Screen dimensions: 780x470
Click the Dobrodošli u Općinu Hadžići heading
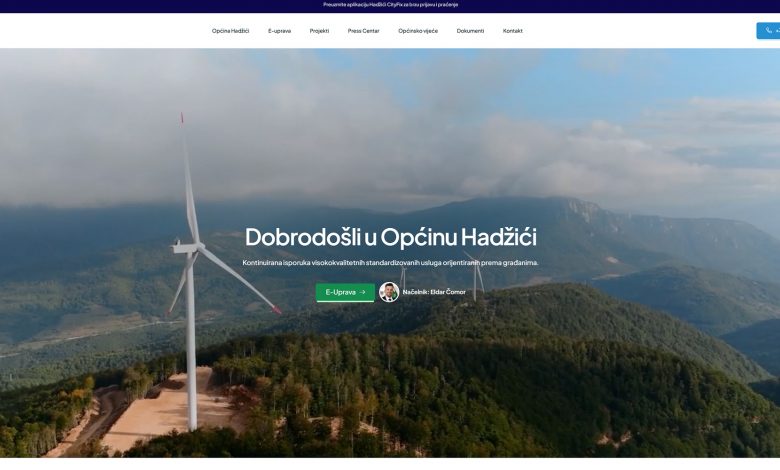[x=390, y=238]
